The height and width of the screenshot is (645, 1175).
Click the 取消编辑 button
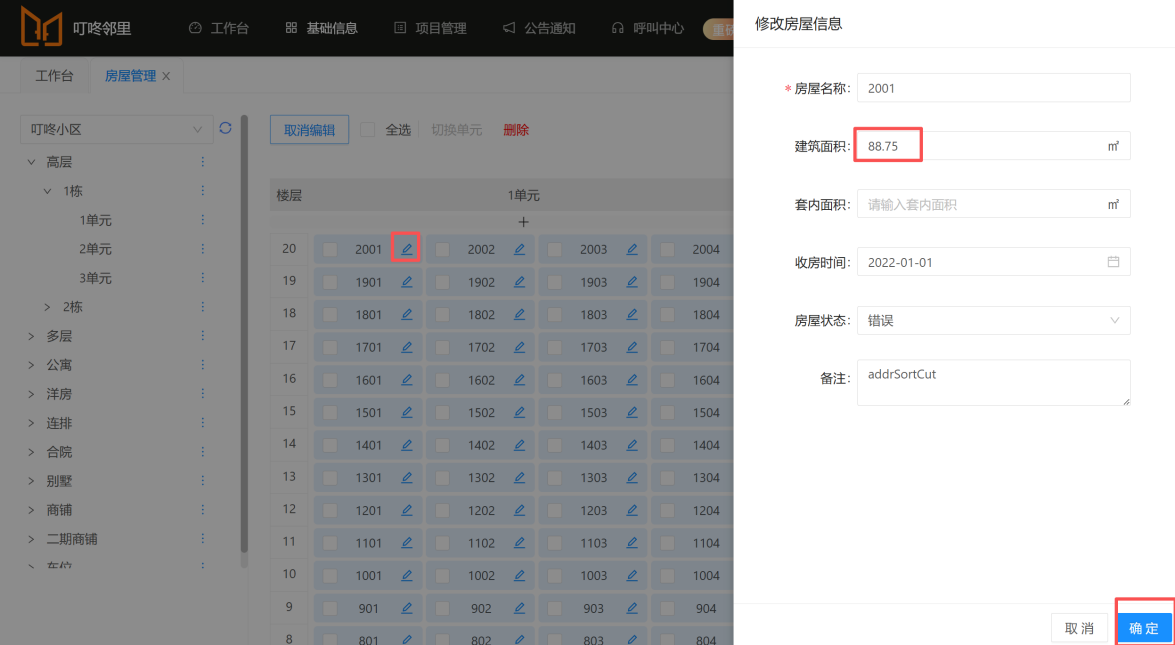click(309, 130)
